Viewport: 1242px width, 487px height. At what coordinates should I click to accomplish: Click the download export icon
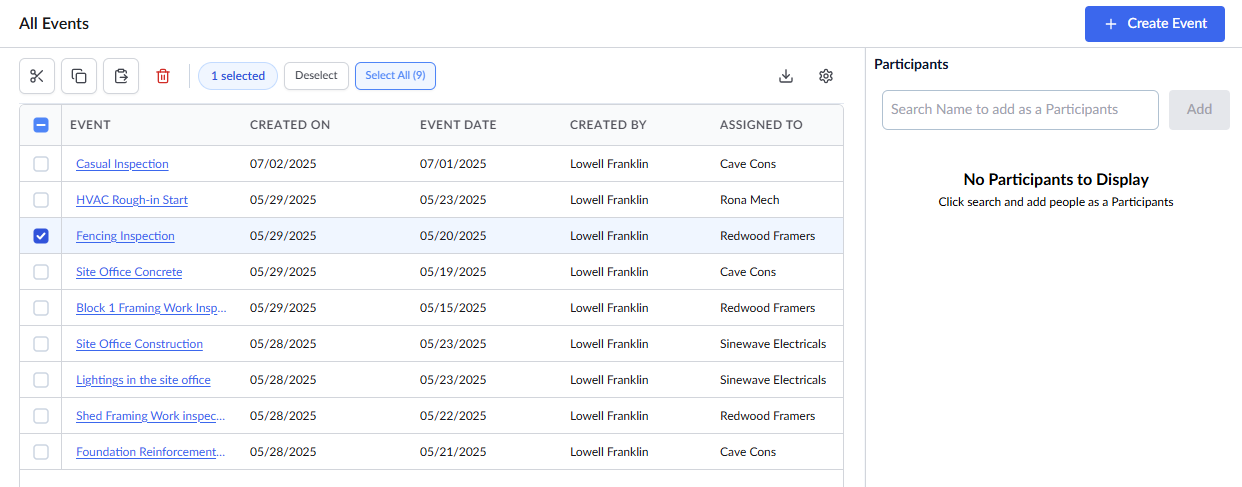(x=786, y=76)
